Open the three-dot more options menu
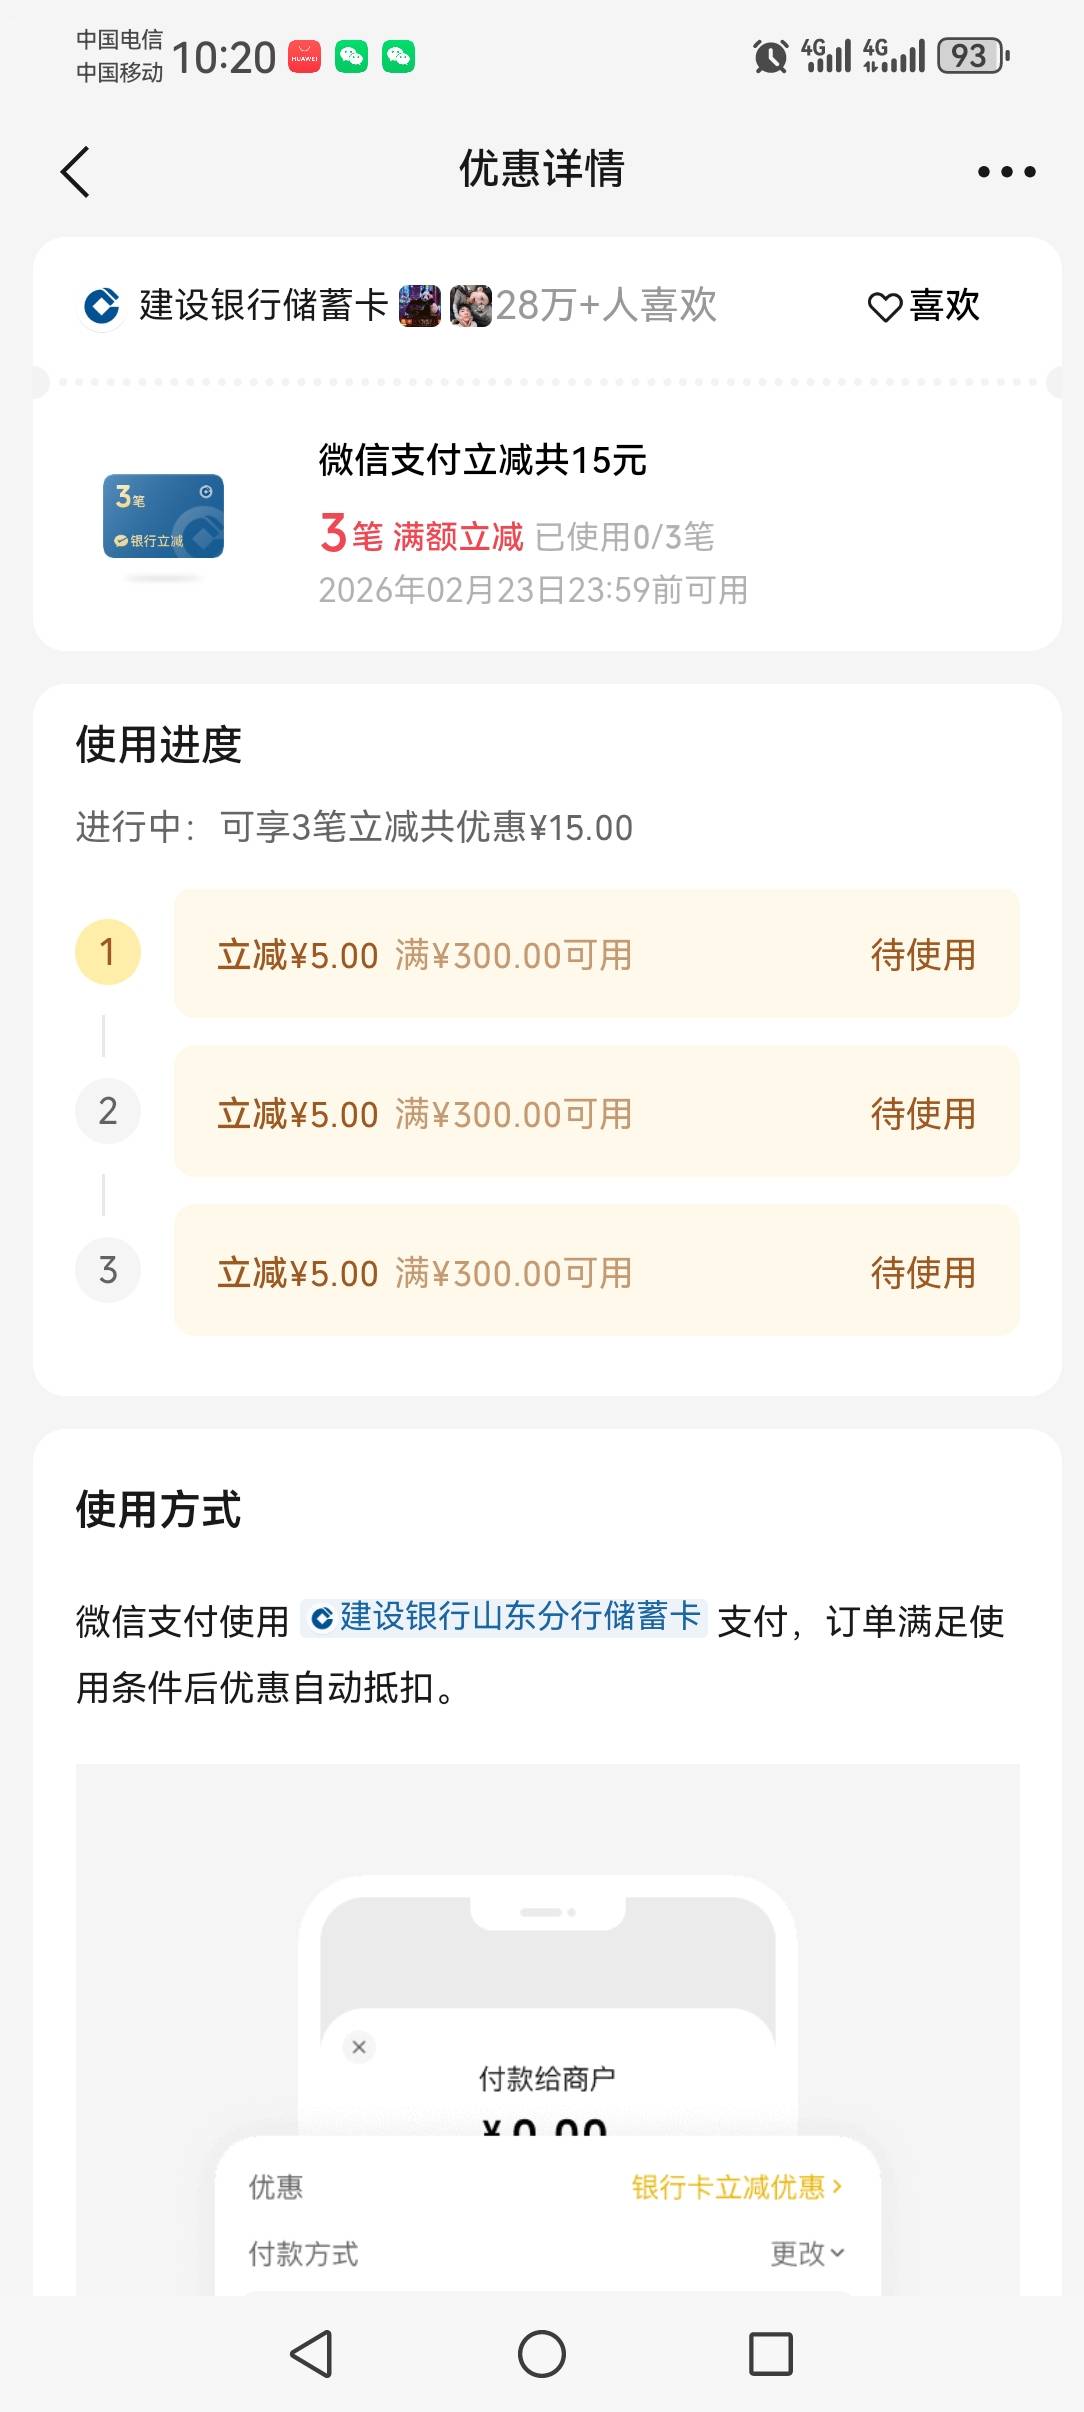This screenshot has height=2412, width=1084. [1006, 172]
